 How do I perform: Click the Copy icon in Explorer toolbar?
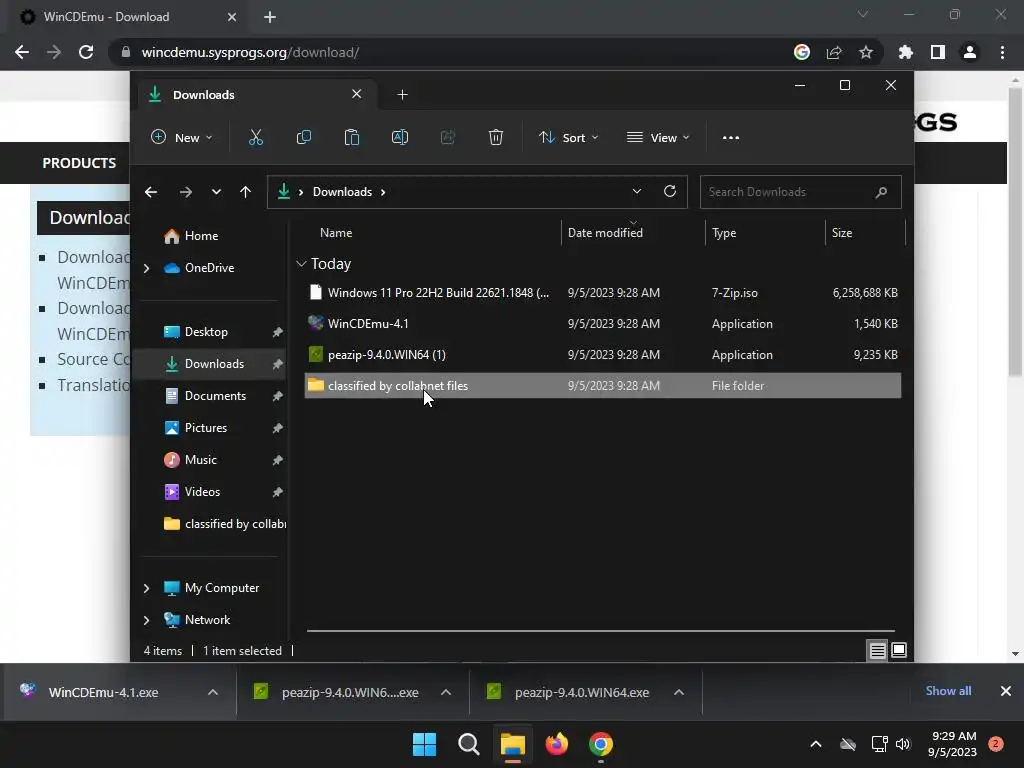[x=304, y=138]
